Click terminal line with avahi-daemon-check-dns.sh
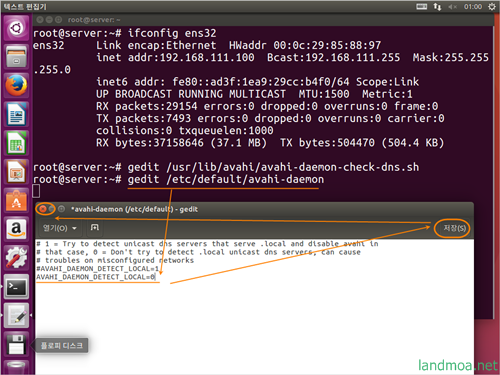Screen dimensions: 500x375 273,167
